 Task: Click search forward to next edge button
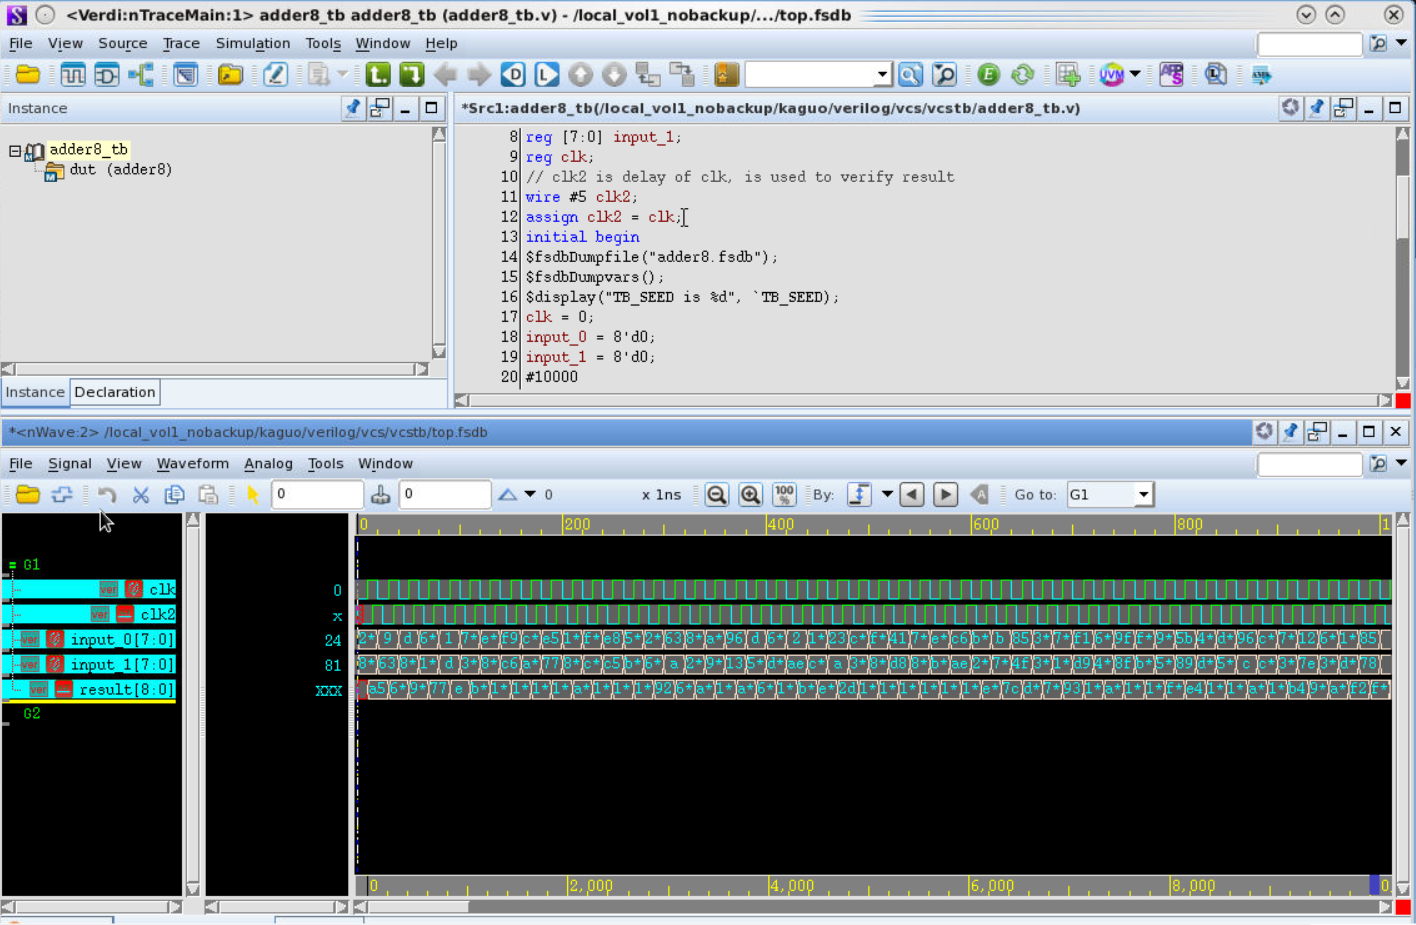[945, 495]
